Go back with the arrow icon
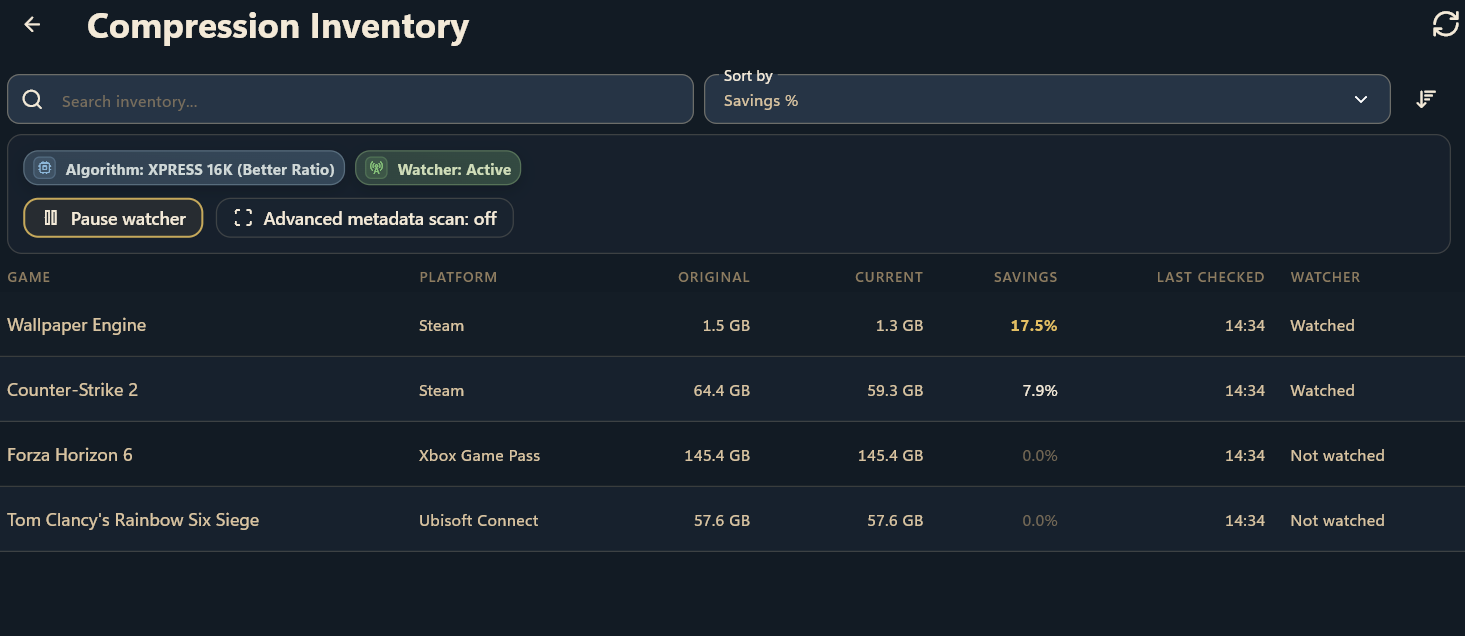 32,25
